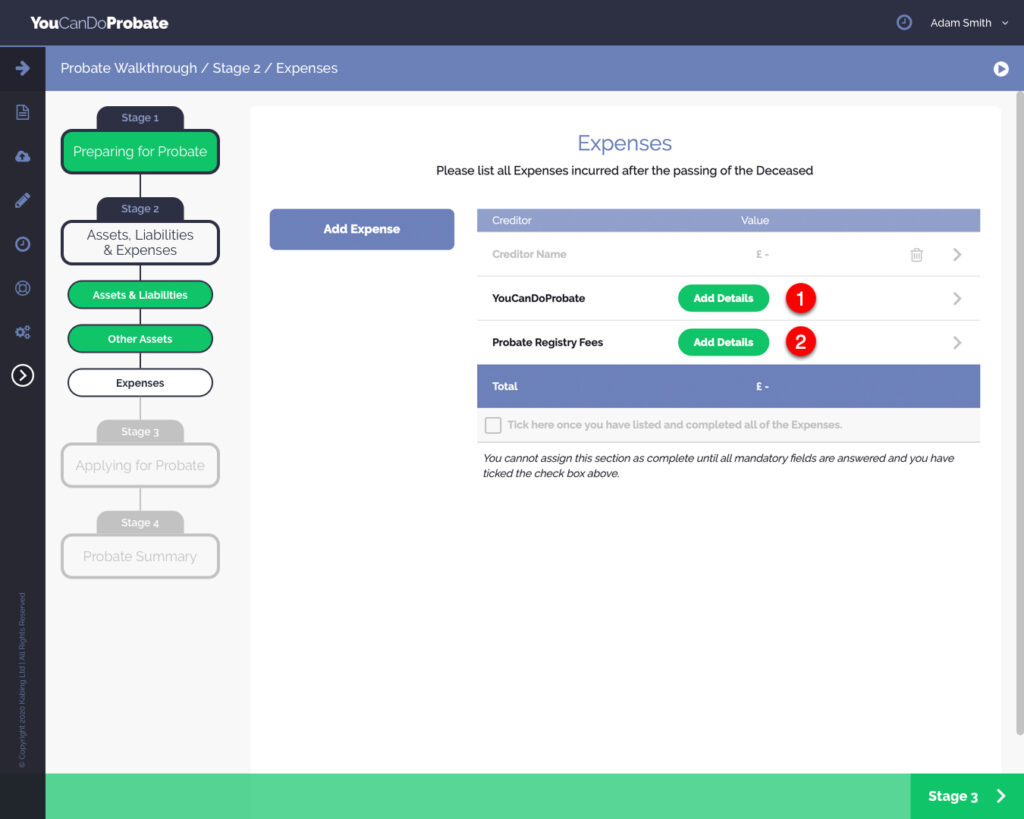1024x819 pixels.
Task: Delete the Creditor Name row using trash icon
Action: (916, 255)
